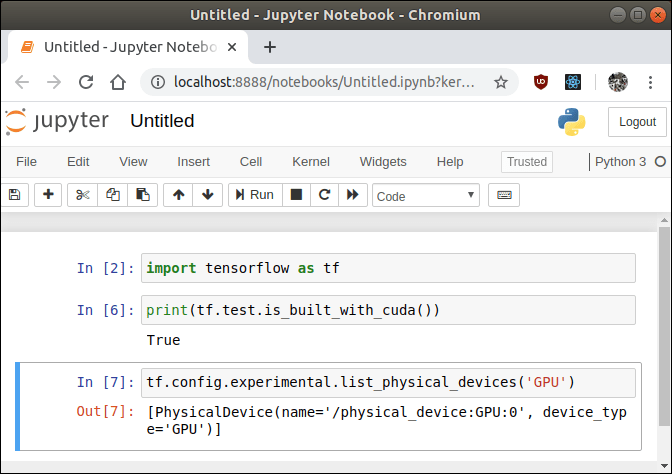
Task: Bookmark this page with star icon
Action: click(x=500, y=82)
